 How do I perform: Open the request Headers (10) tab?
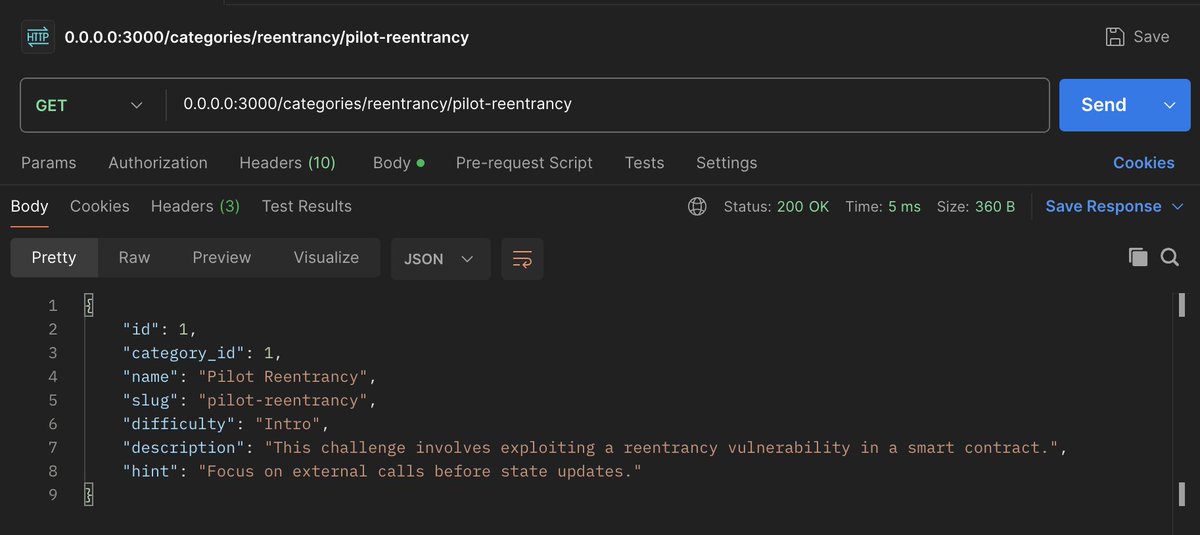(x=287, y=163)
